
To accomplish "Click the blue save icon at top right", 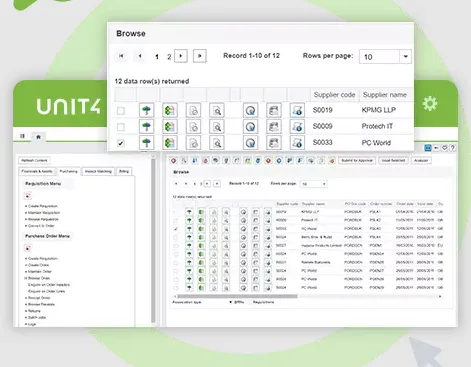I will (x=428, y=148).
